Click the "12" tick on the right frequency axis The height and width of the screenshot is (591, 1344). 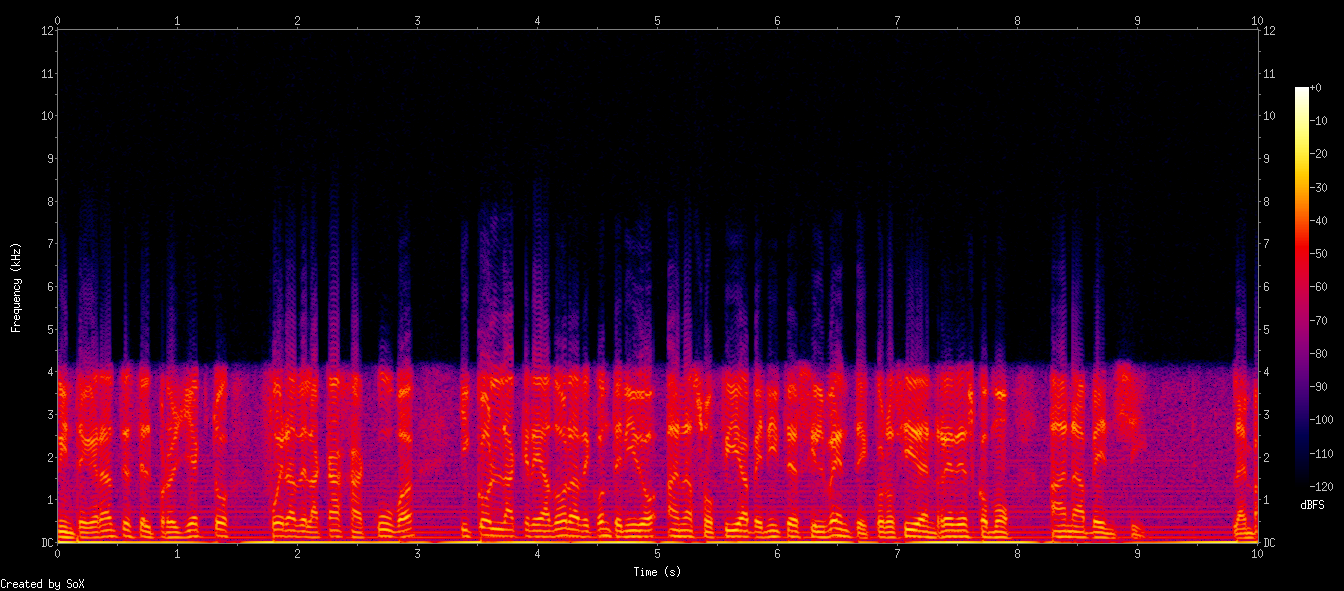point(1270,30)
